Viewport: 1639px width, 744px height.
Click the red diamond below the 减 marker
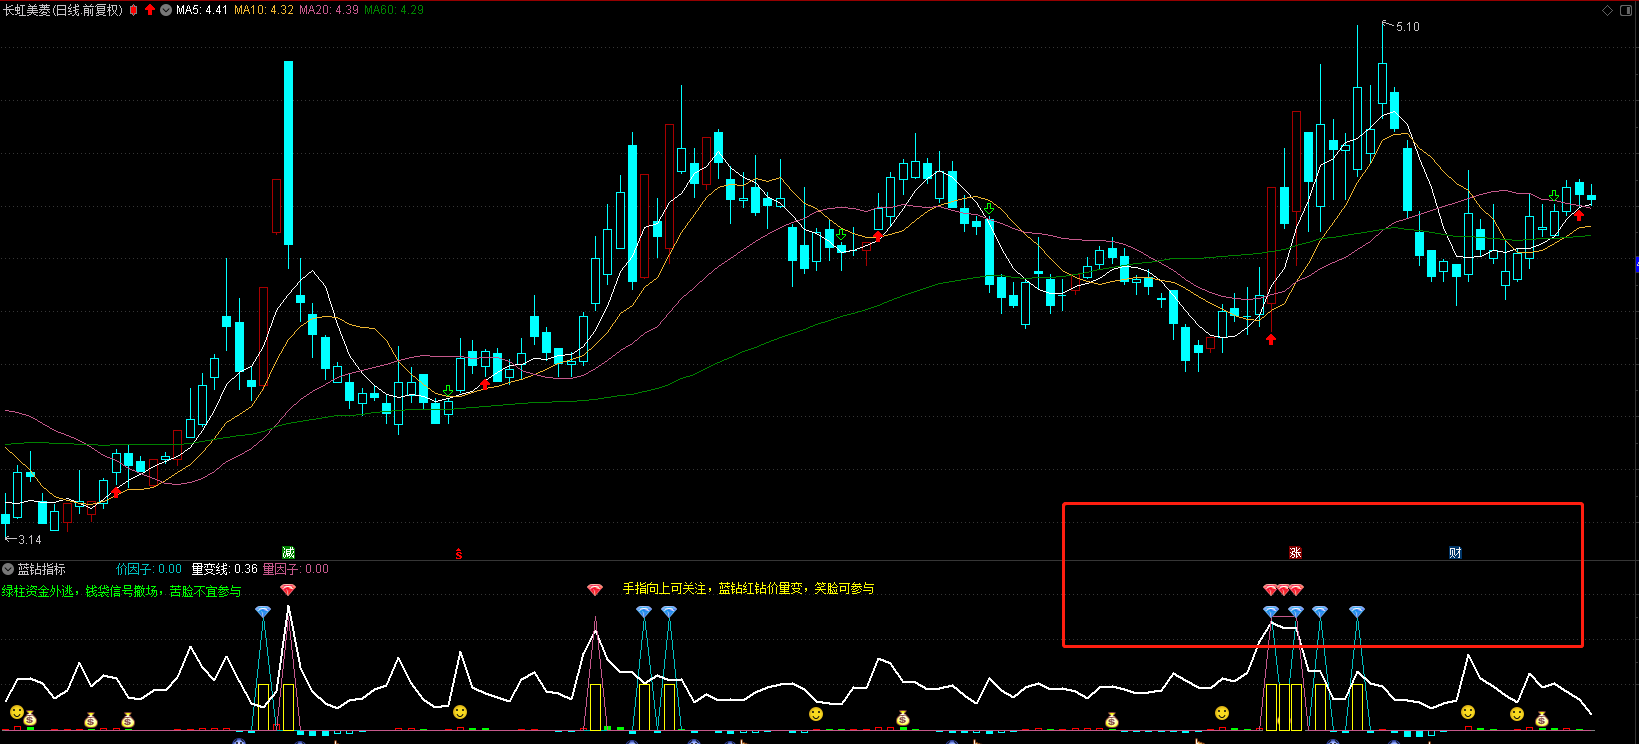click(x=288, y=590)
